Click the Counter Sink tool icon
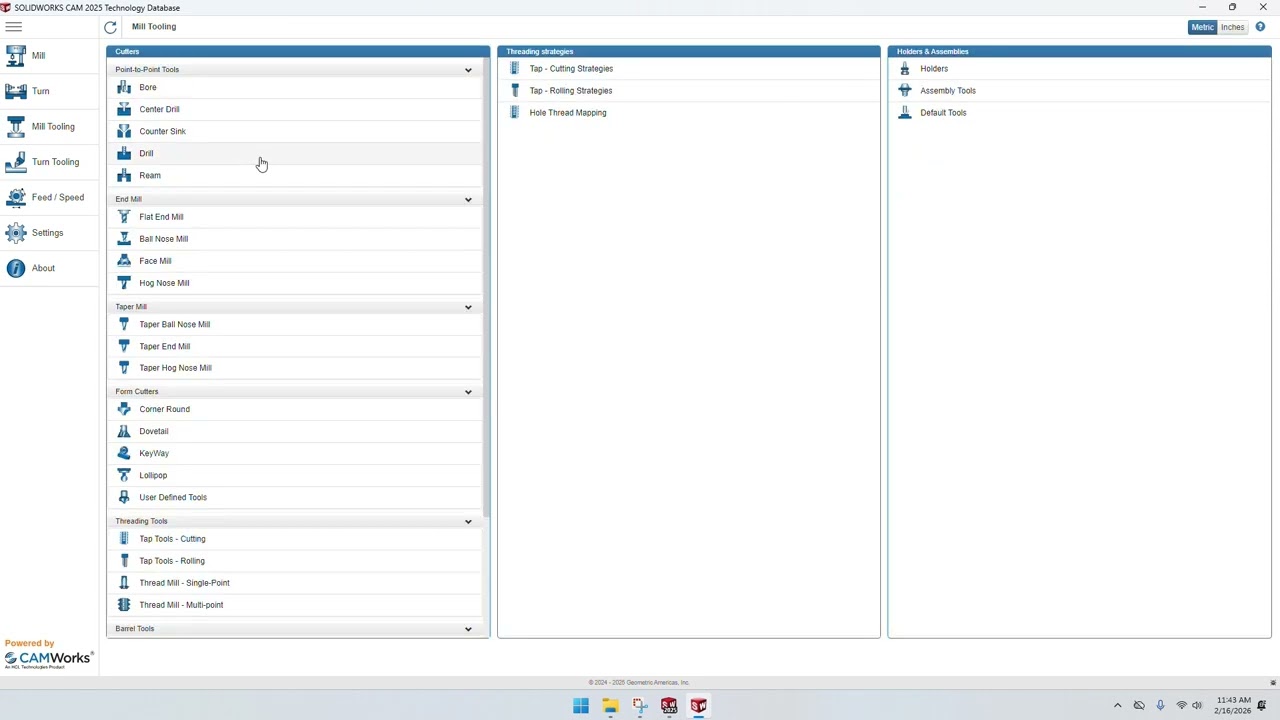The width and height of the screenshot is (1280, 720). [124, 131]
